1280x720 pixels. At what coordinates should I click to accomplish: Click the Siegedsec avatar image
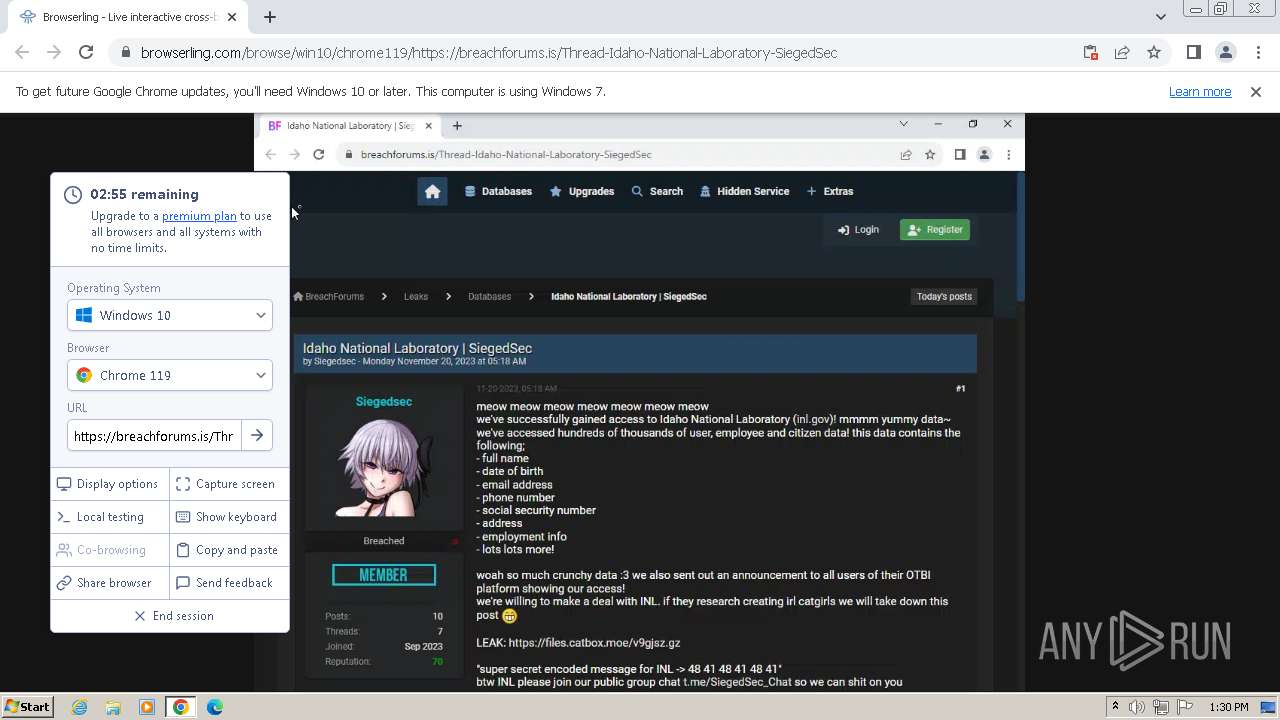pyautogui.click(x=384, y=467)
